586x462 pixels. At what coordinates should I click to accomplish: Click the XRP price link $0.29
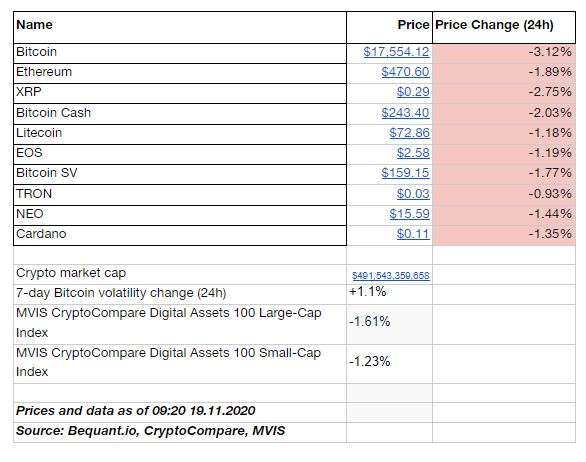pos(413,92)
